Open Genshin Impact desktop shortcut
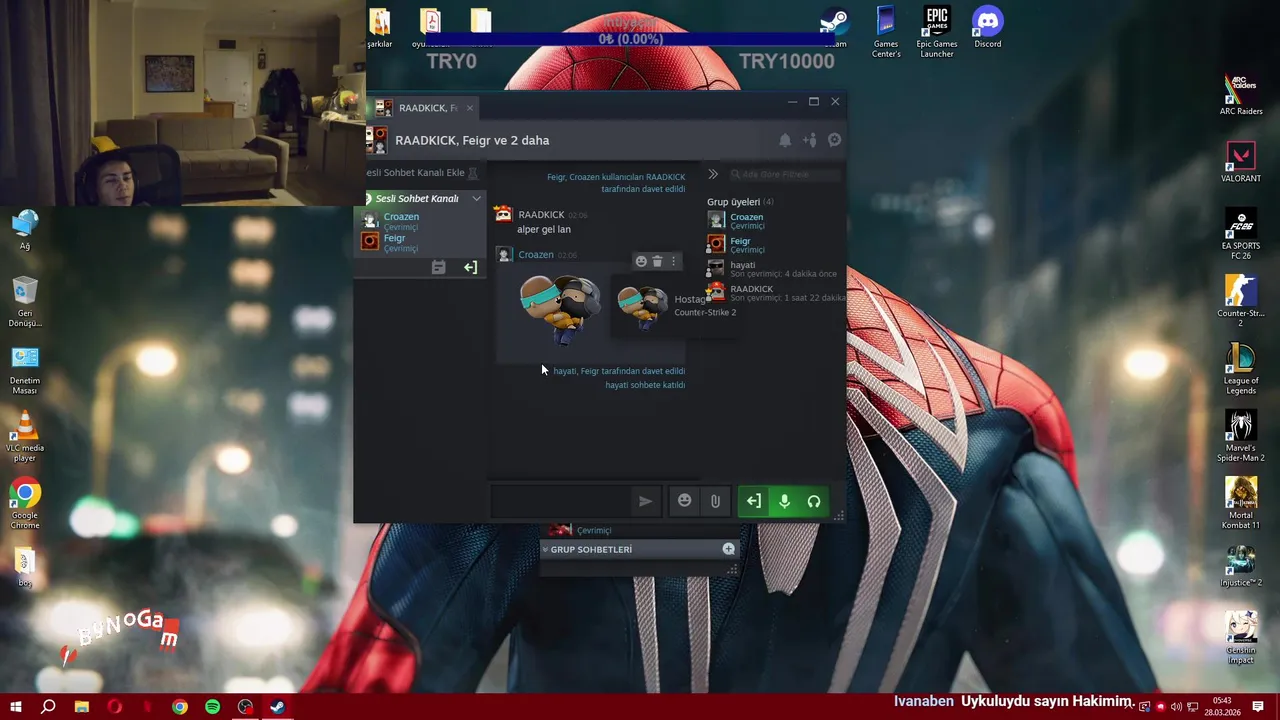This screenshot has width=1280, height=720. (x=1241, y=637)
